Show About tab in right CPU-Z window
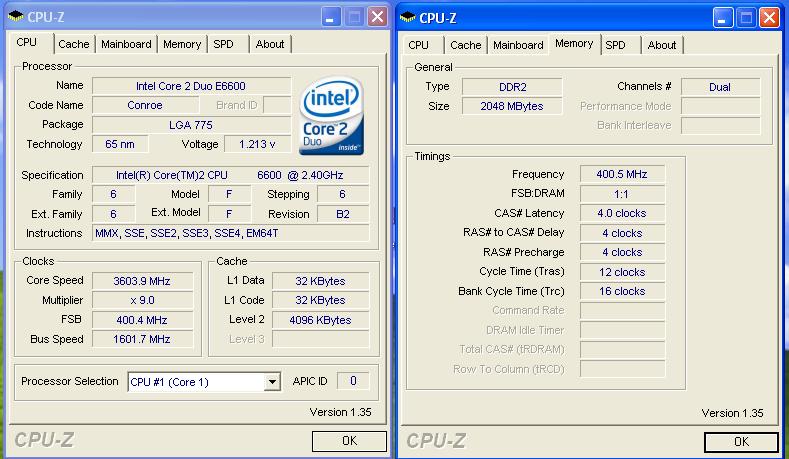The width and height of the screenshot is (789, 459). [662, 45]
